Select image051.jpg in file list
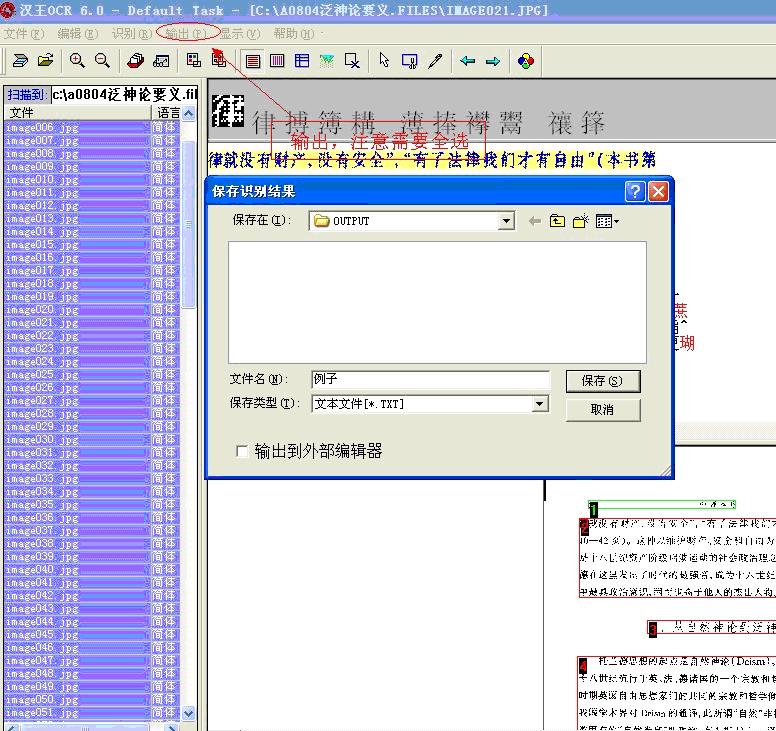 point(92,713)
